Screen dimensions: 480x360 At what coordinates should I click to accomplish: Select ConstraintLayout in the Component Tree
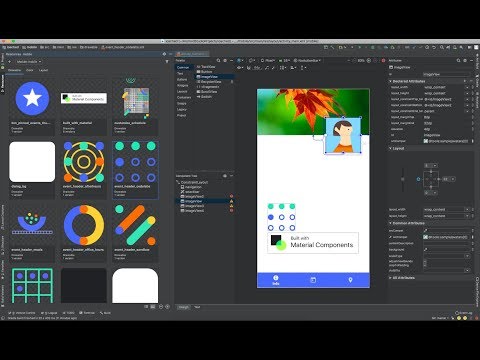[193, 182]
